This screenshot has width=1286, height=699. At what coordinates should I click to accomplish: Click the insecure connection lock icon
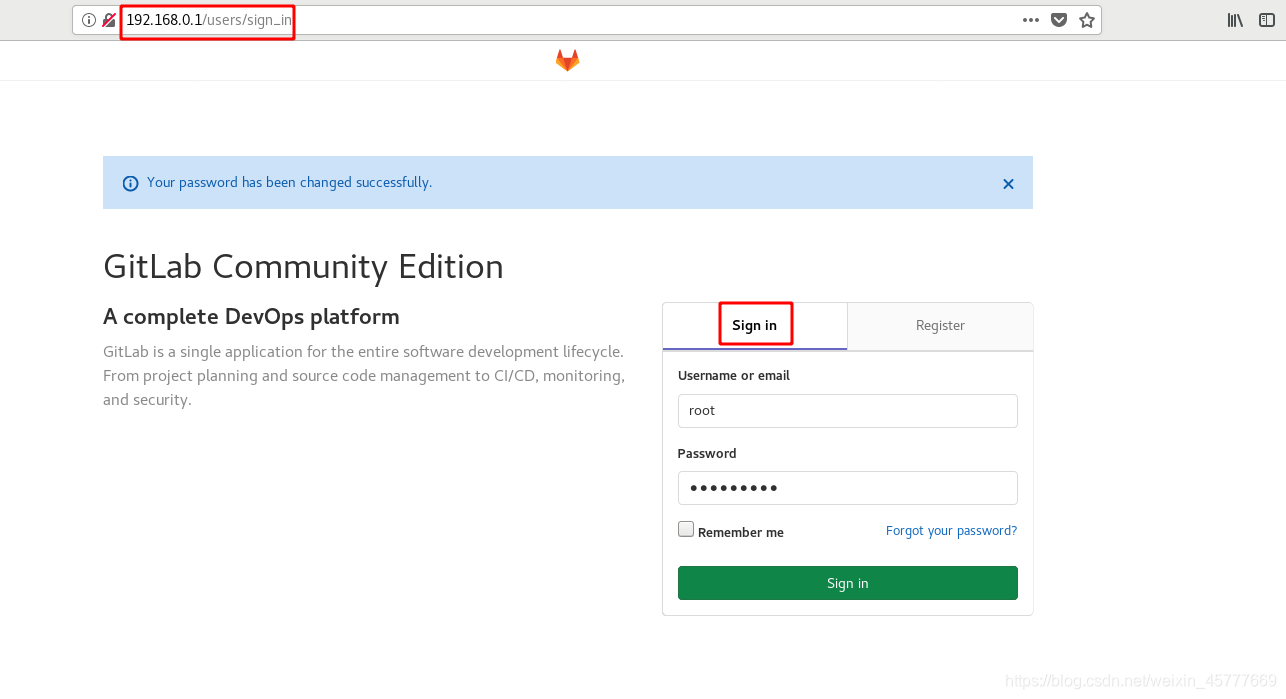(x=109, y=20)
